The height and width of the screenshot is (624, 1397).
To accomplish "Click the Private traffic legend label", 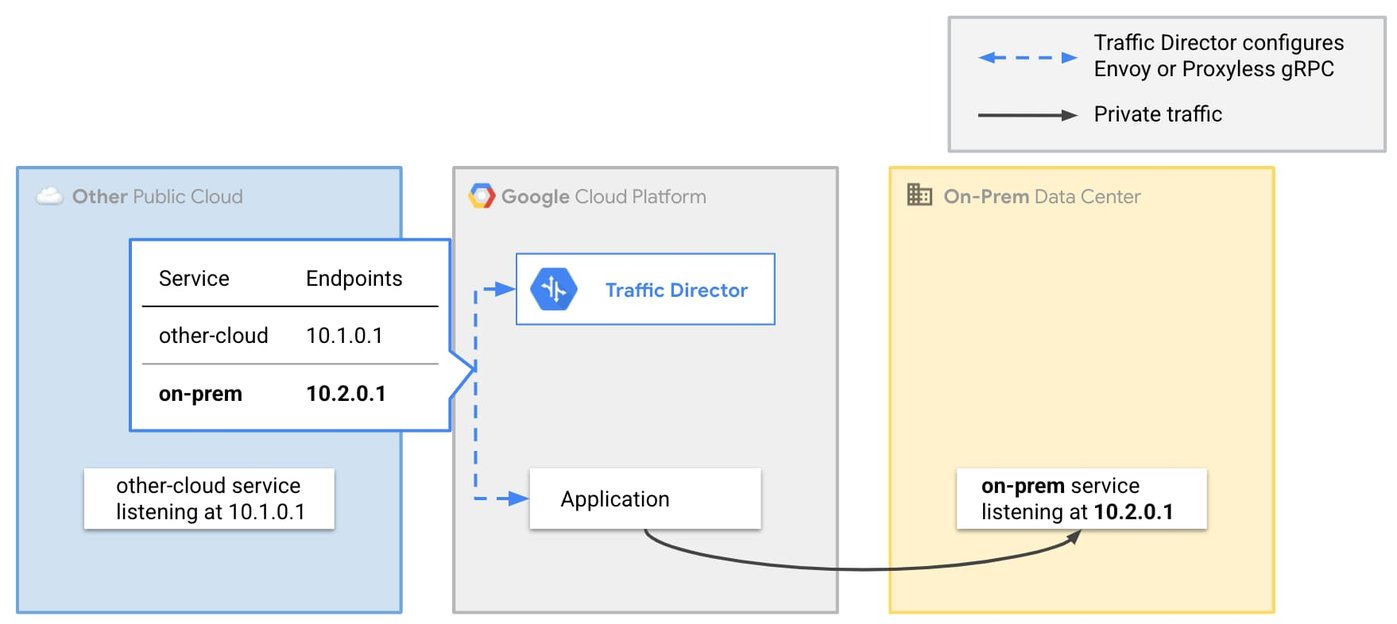I will pos(1158,114).
